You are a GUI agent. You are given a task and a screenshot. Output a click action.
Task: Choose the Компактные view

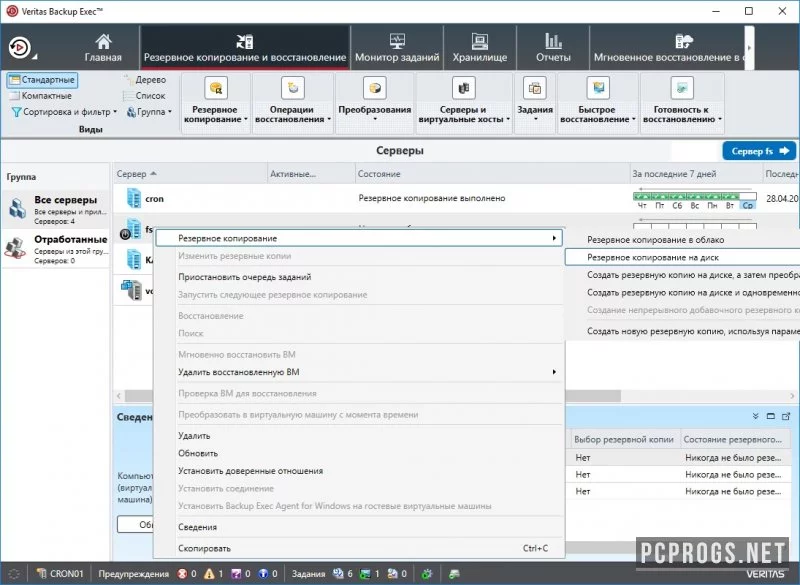point(40,95)
